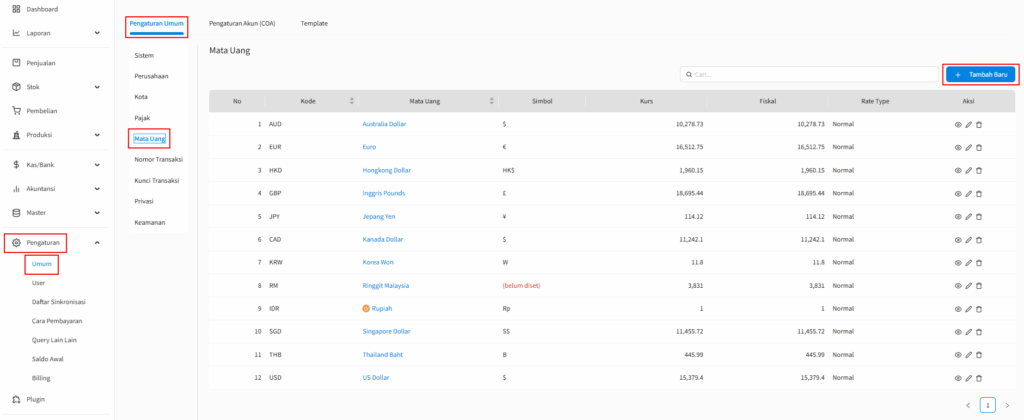Expand the Laporan menu chevron
Screen dimensions: 1024x420
pos(97,33)
